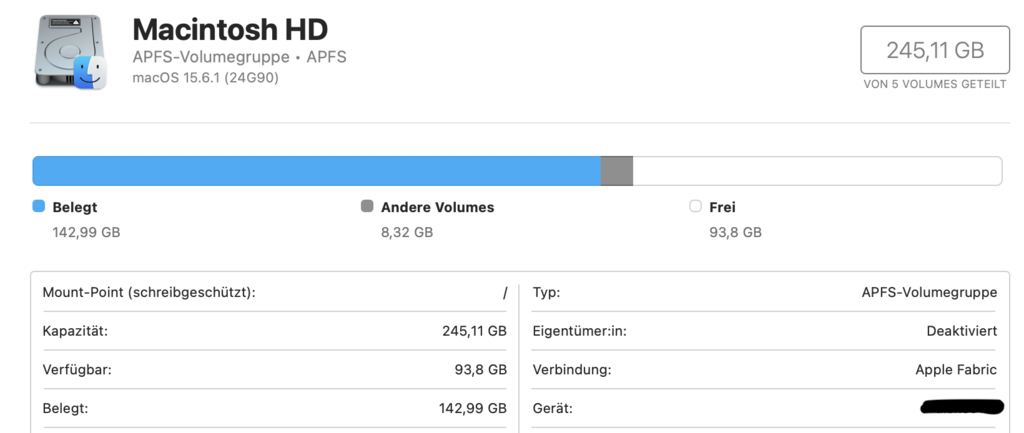Click the white Frei legend square

coord(695,207)
